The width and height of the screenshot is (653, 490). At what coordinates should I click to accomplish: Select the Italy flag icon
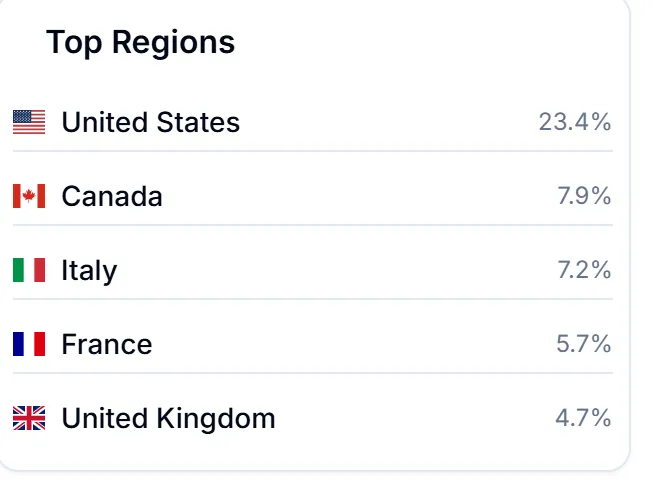click(29, 270)
